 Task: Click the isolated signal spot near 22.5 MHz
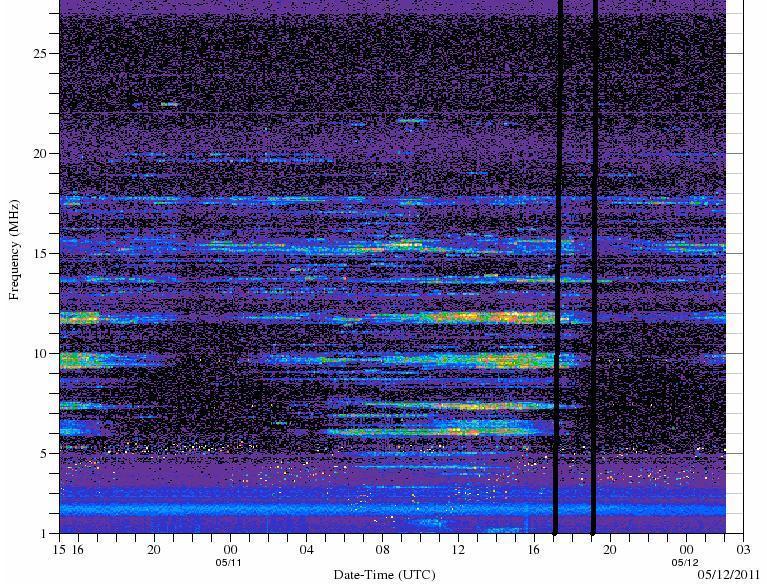click(x=169, y=104)
